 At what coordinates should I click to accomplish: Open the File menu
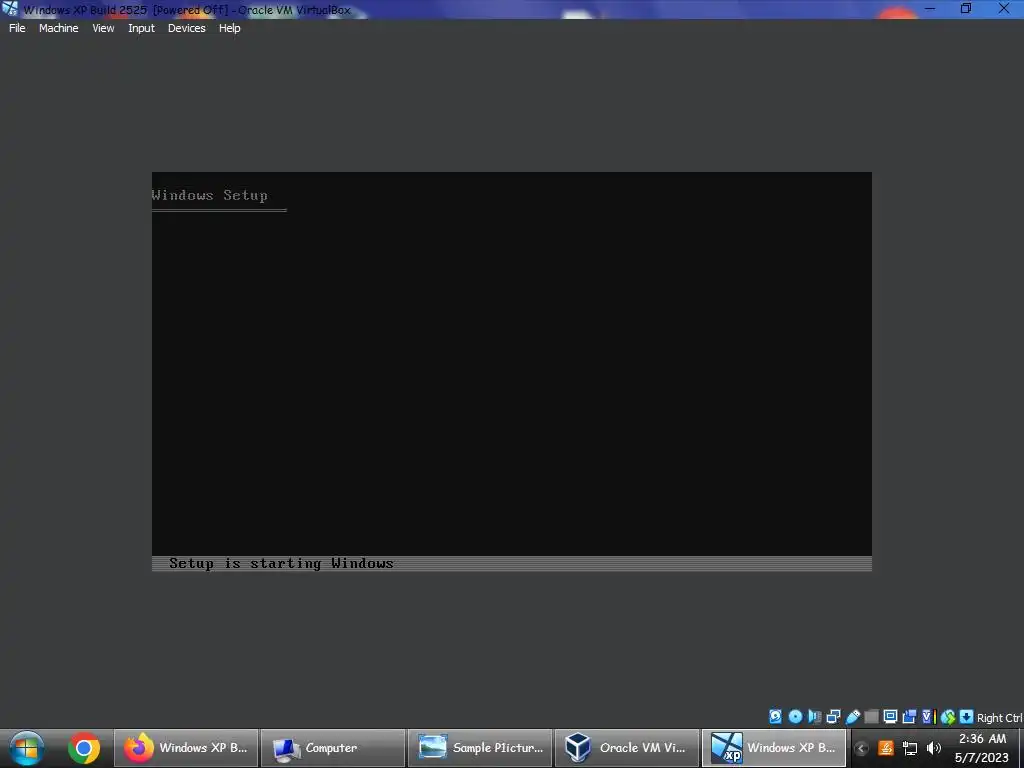tap(17, 28)
